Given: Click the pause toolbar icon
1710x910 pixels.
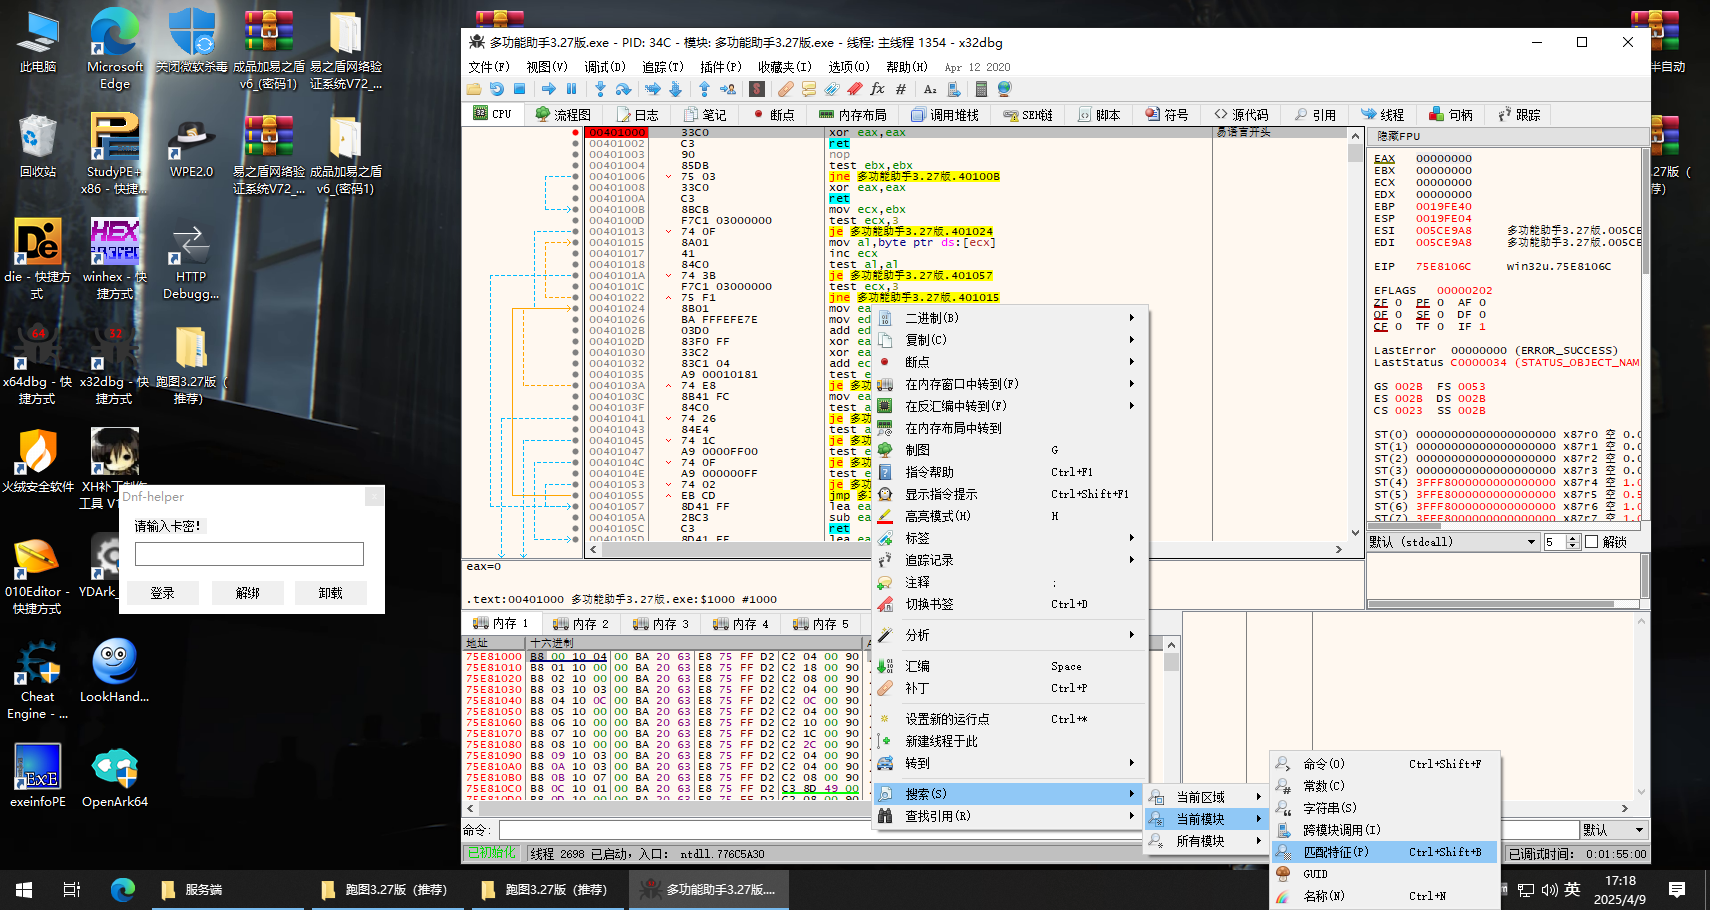Looking at the screenshot, I should click(x=571, y=89).
